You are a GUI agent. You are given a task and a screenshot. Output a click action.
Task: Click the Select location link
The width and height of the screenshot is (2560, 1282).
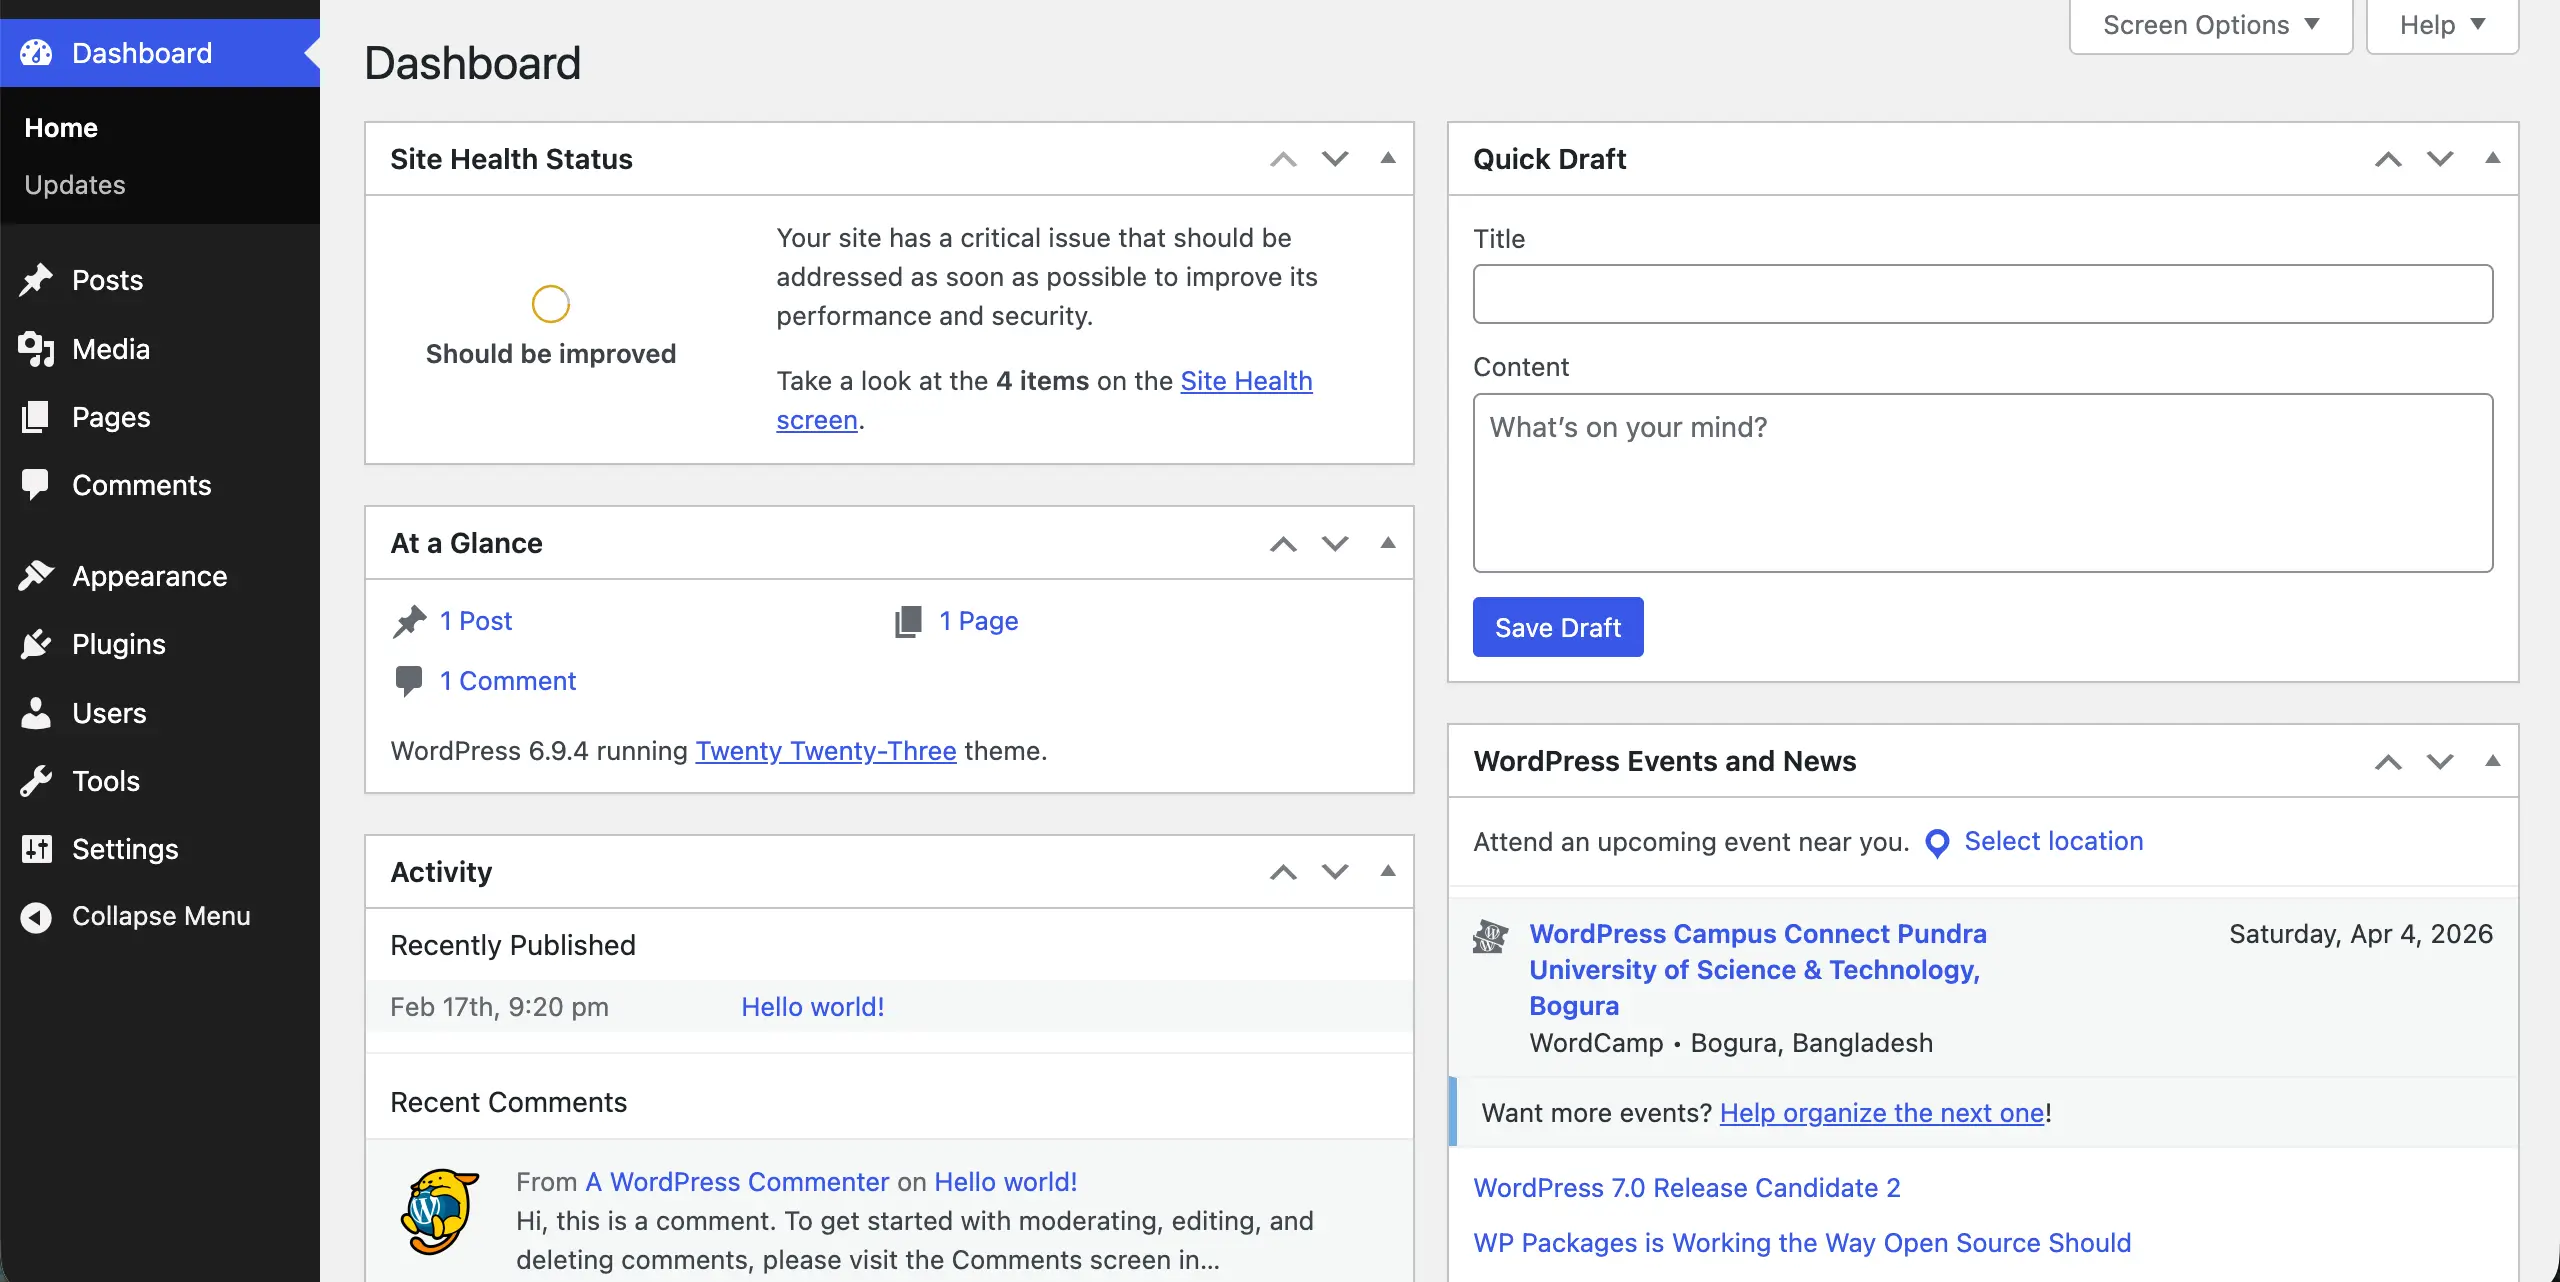click(x=2054, y=841)
